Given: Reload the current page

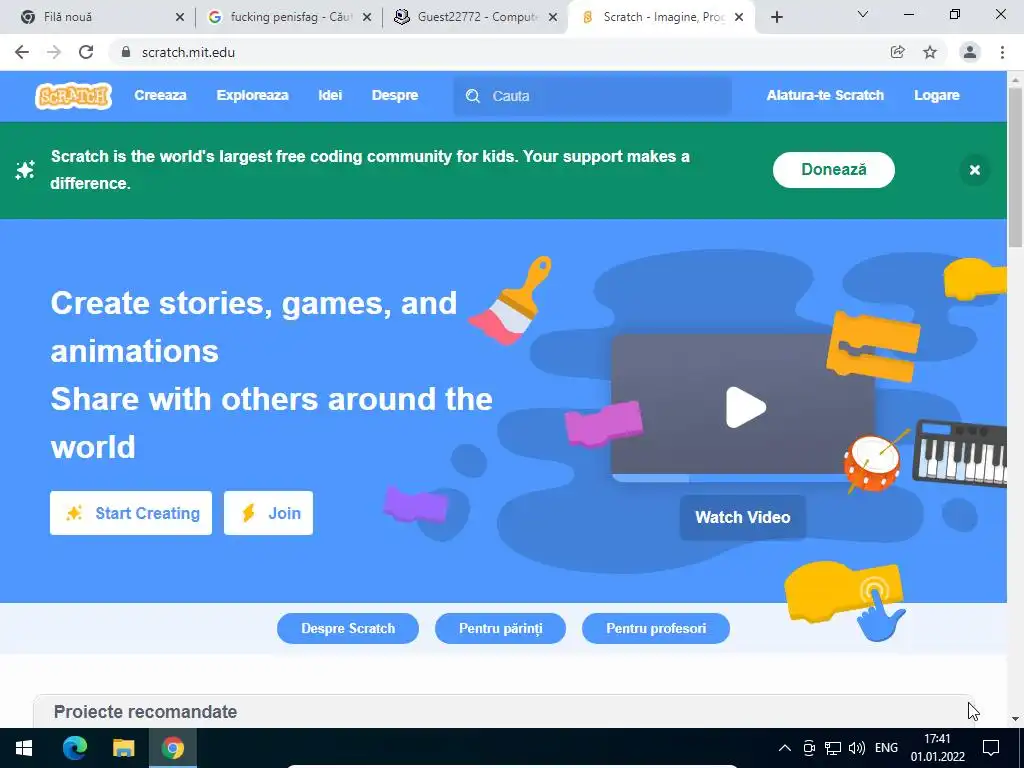Looking at the screenshot, I should (x=86, y=52).
